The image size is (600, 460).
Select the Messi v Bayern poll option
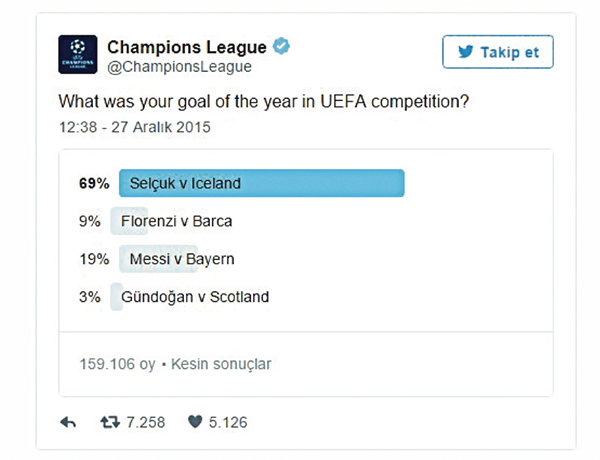pos(182,259)
